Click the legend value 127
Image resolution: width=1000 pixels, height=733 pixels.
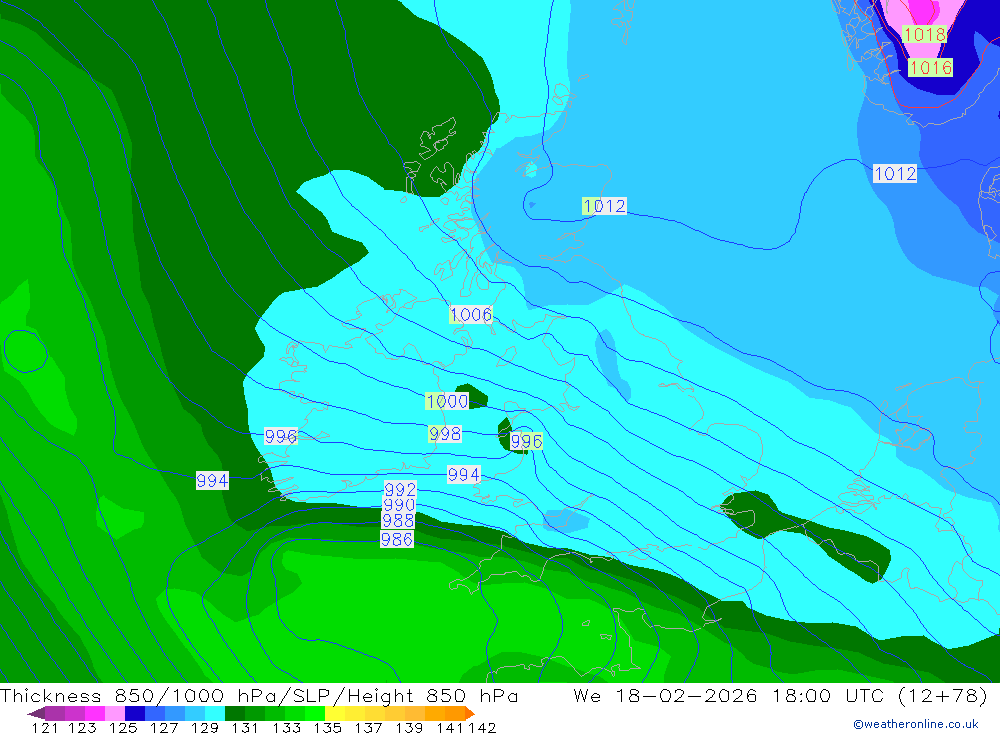point(164,728)
